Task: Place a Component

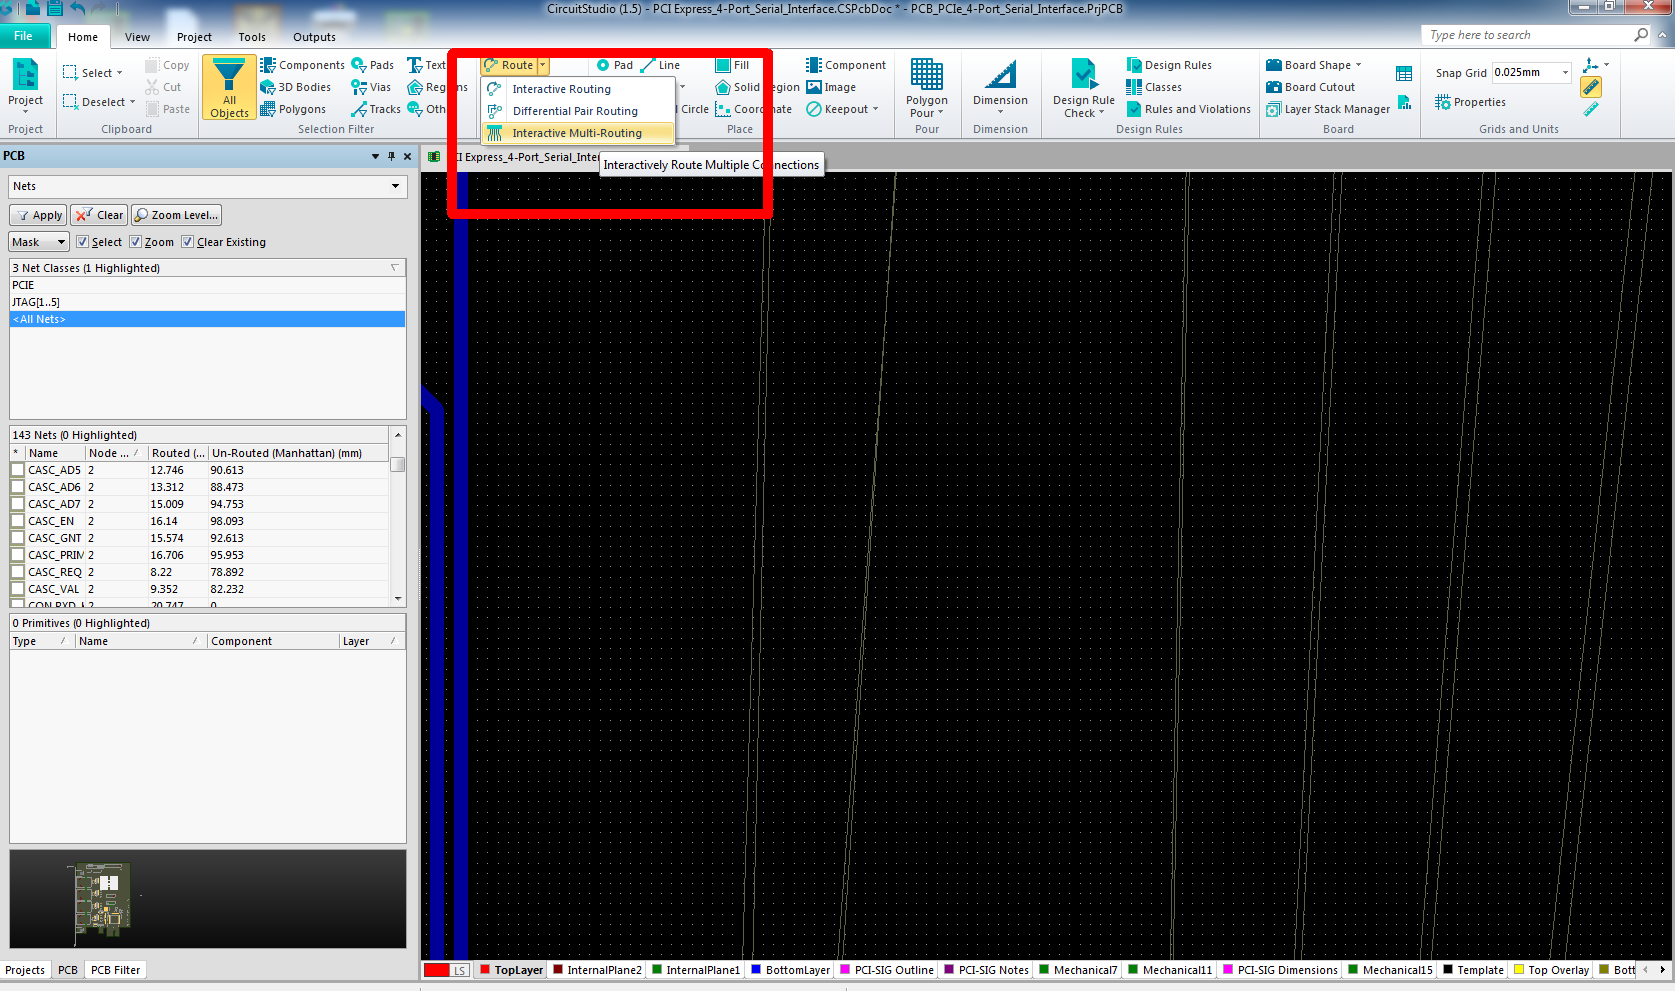Action: click(846, 65)
